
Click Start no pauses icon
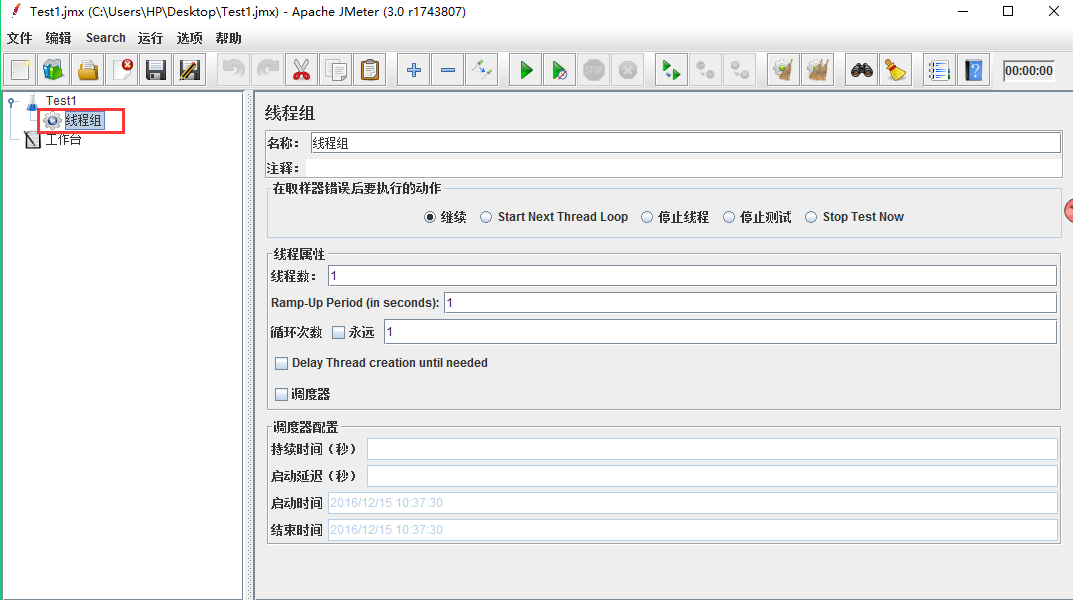[x=560, y=70]
